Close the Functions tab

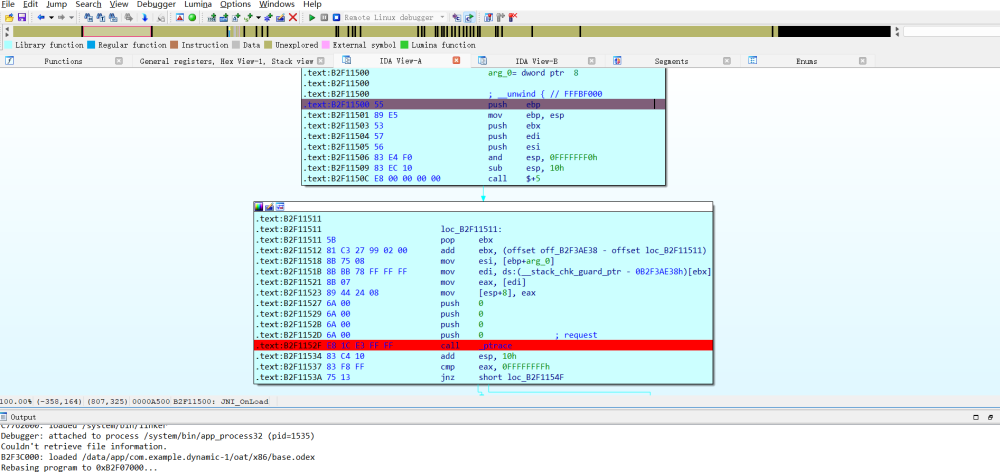pos(119,61)
